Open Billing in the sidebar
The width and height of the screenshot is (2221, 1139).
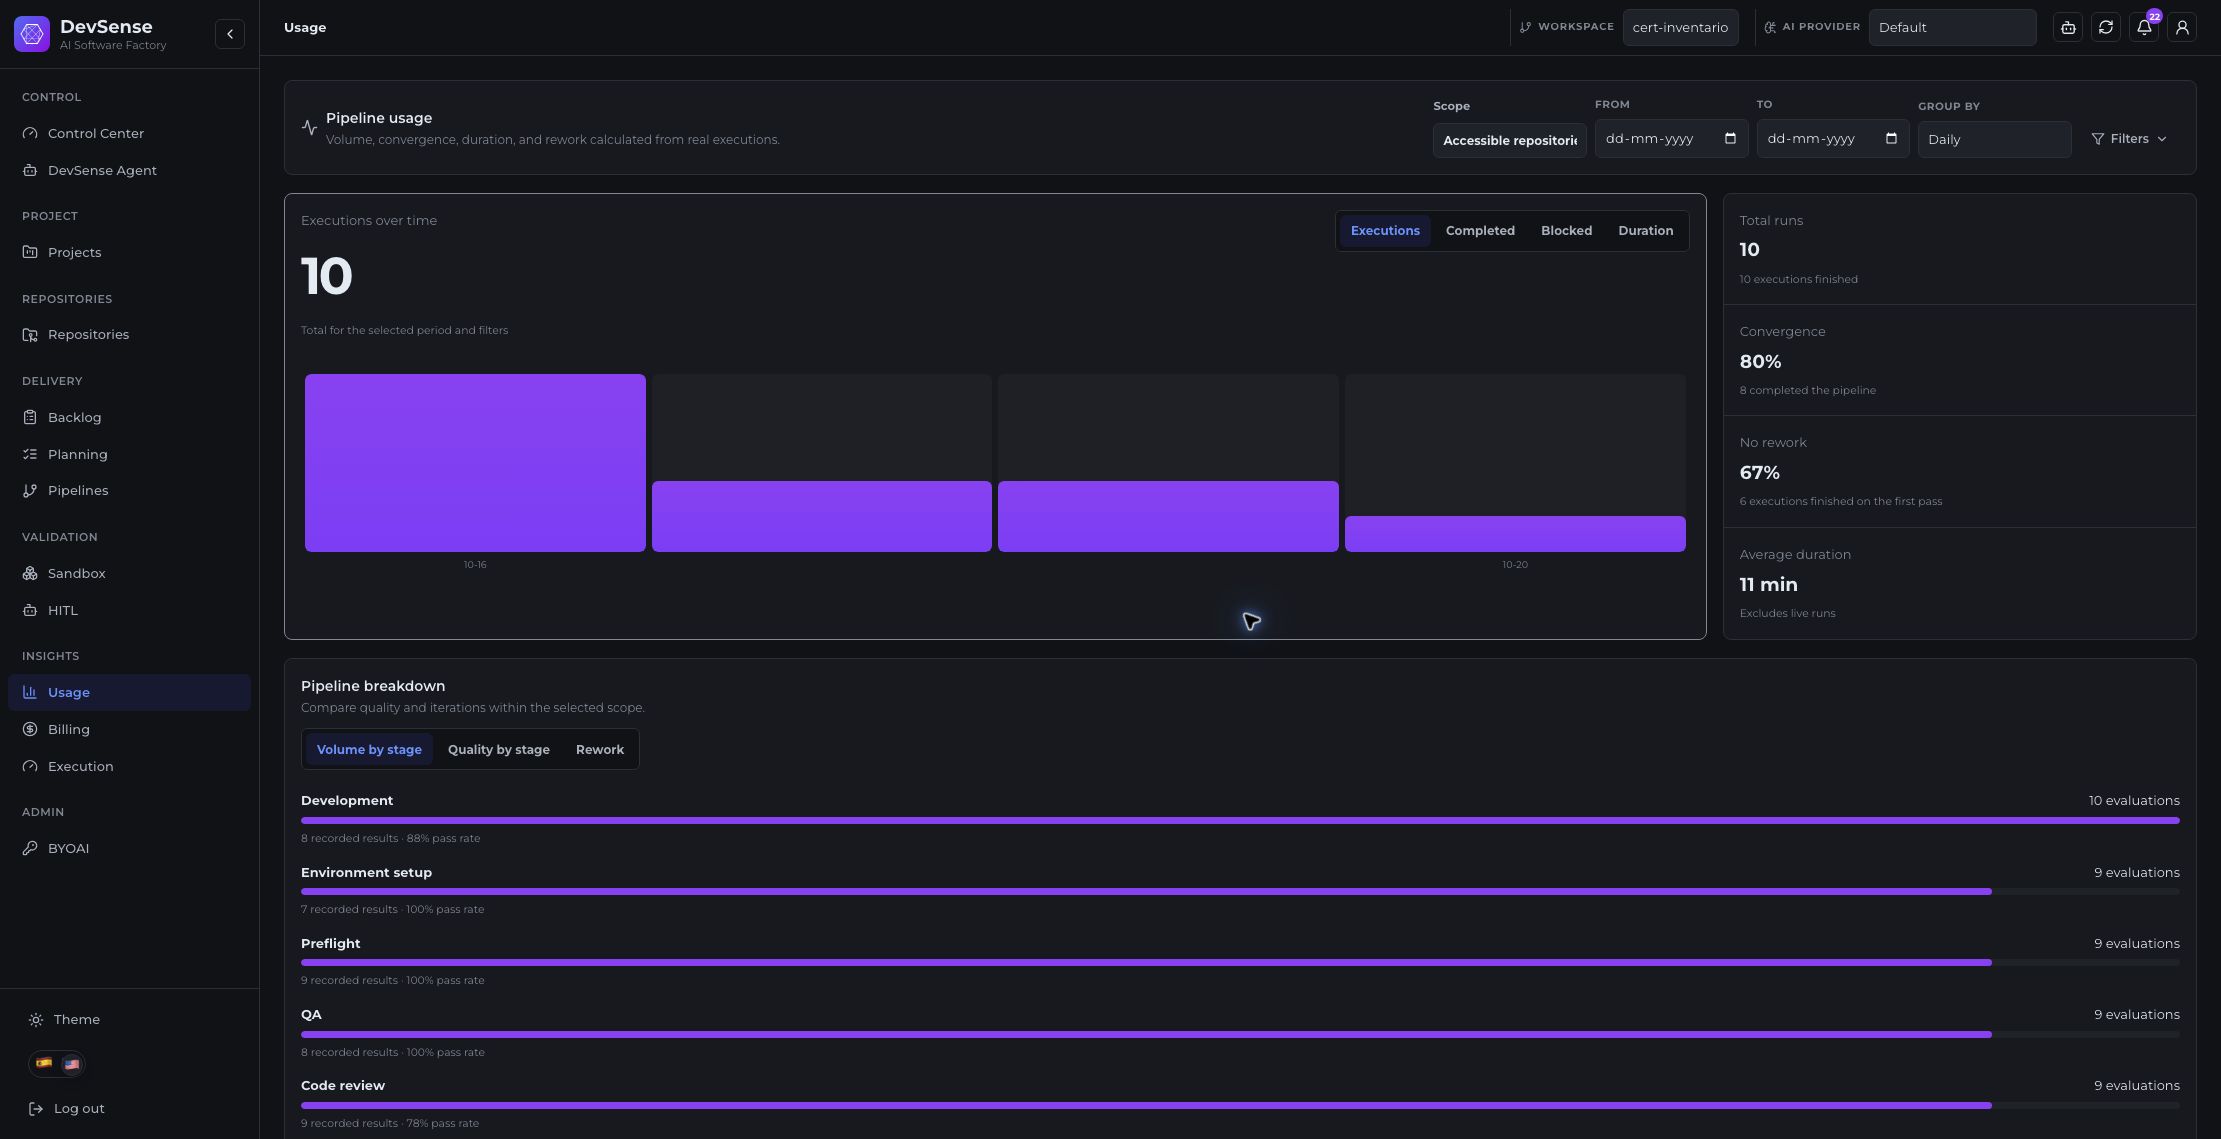(129, 729)
